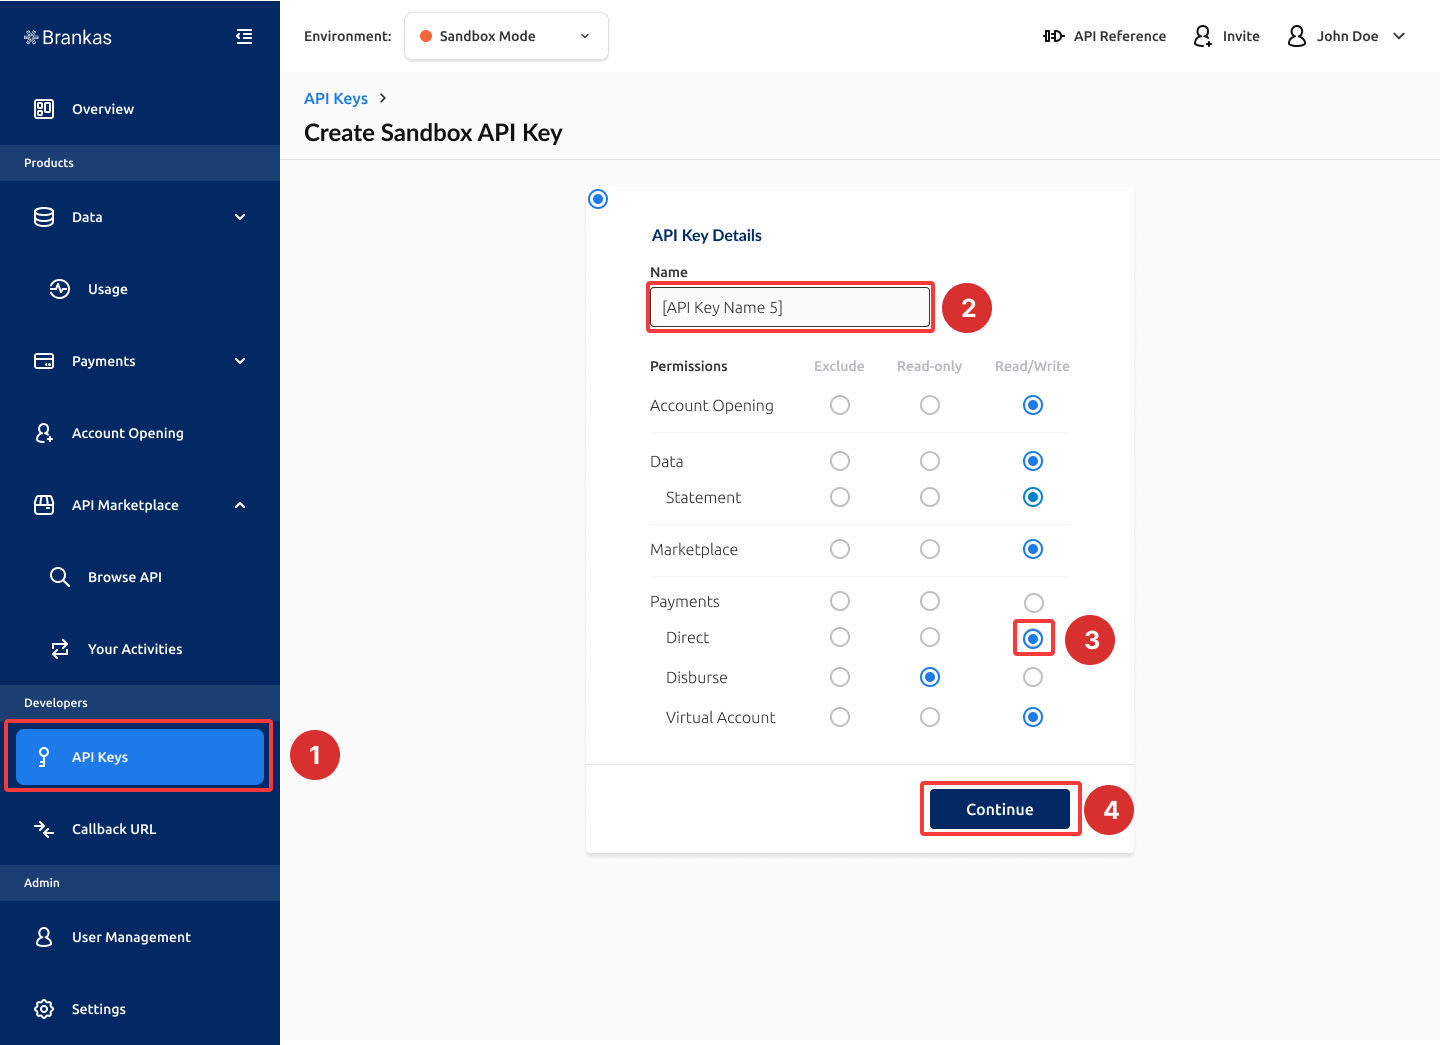Click the Invite person icon
The width and height of the screenshot is (1440, 1045).
[x=1202, y=36]
